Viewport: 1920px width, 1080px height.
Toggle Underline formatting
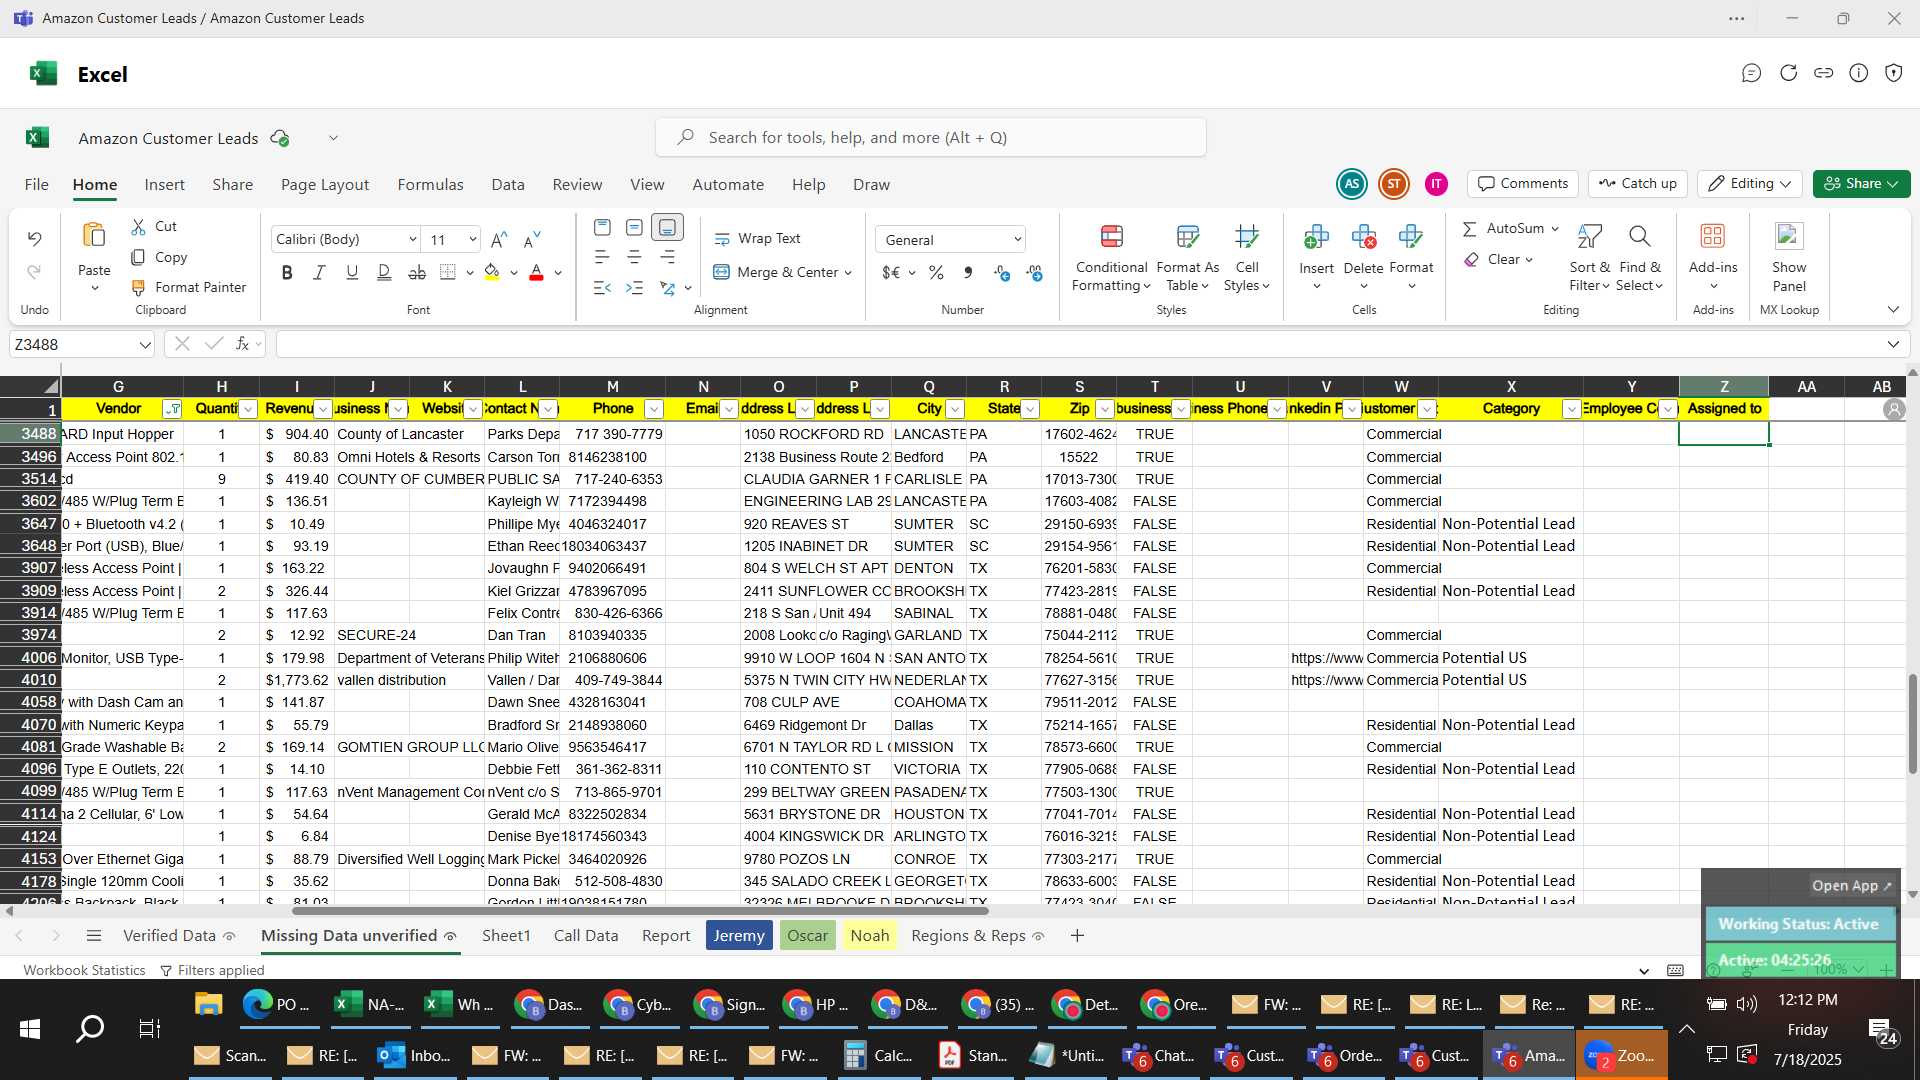pos(352,272)
